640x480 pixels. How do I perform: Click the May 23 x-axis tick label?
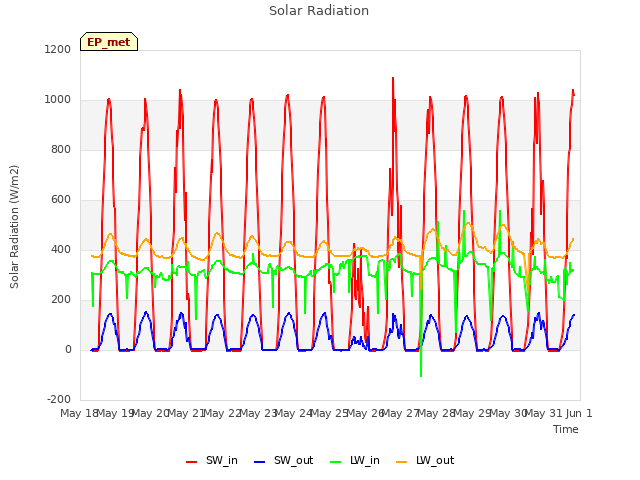[x=258, y=413]
